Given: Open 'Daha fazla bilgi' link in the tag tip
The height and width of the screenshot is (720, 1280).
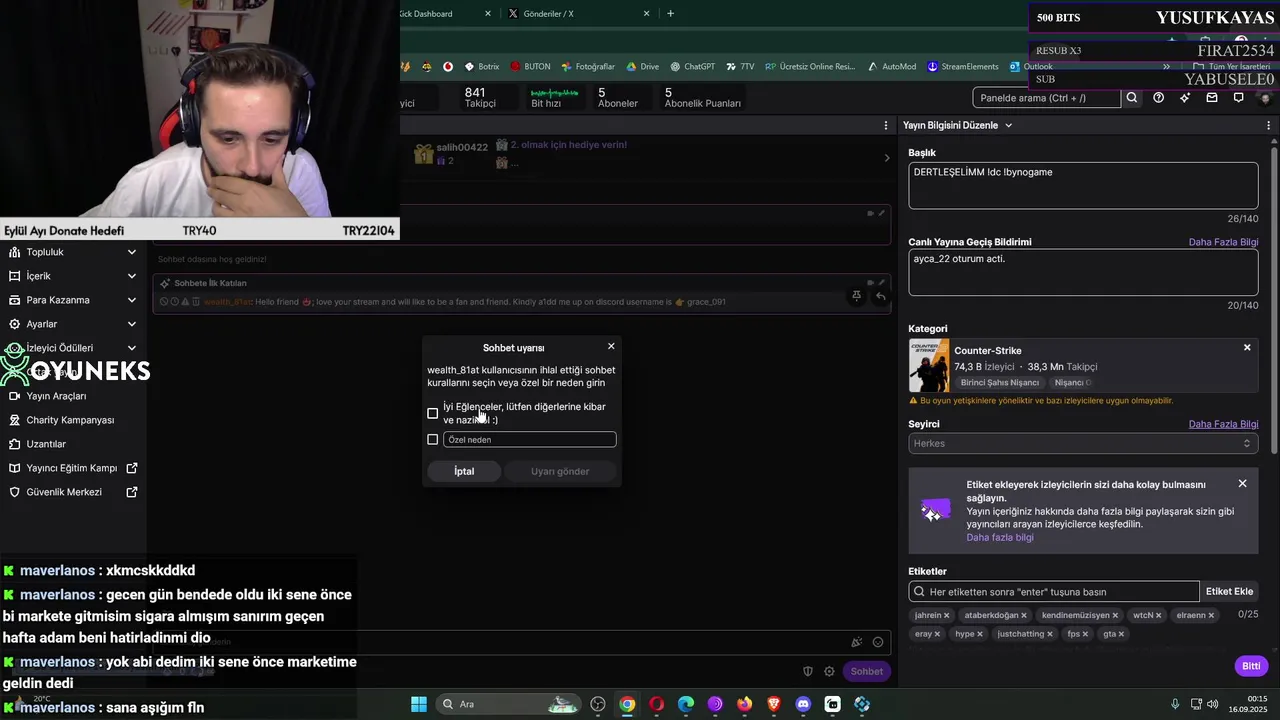Looking at the screenshot, I should click(1000, 537).
